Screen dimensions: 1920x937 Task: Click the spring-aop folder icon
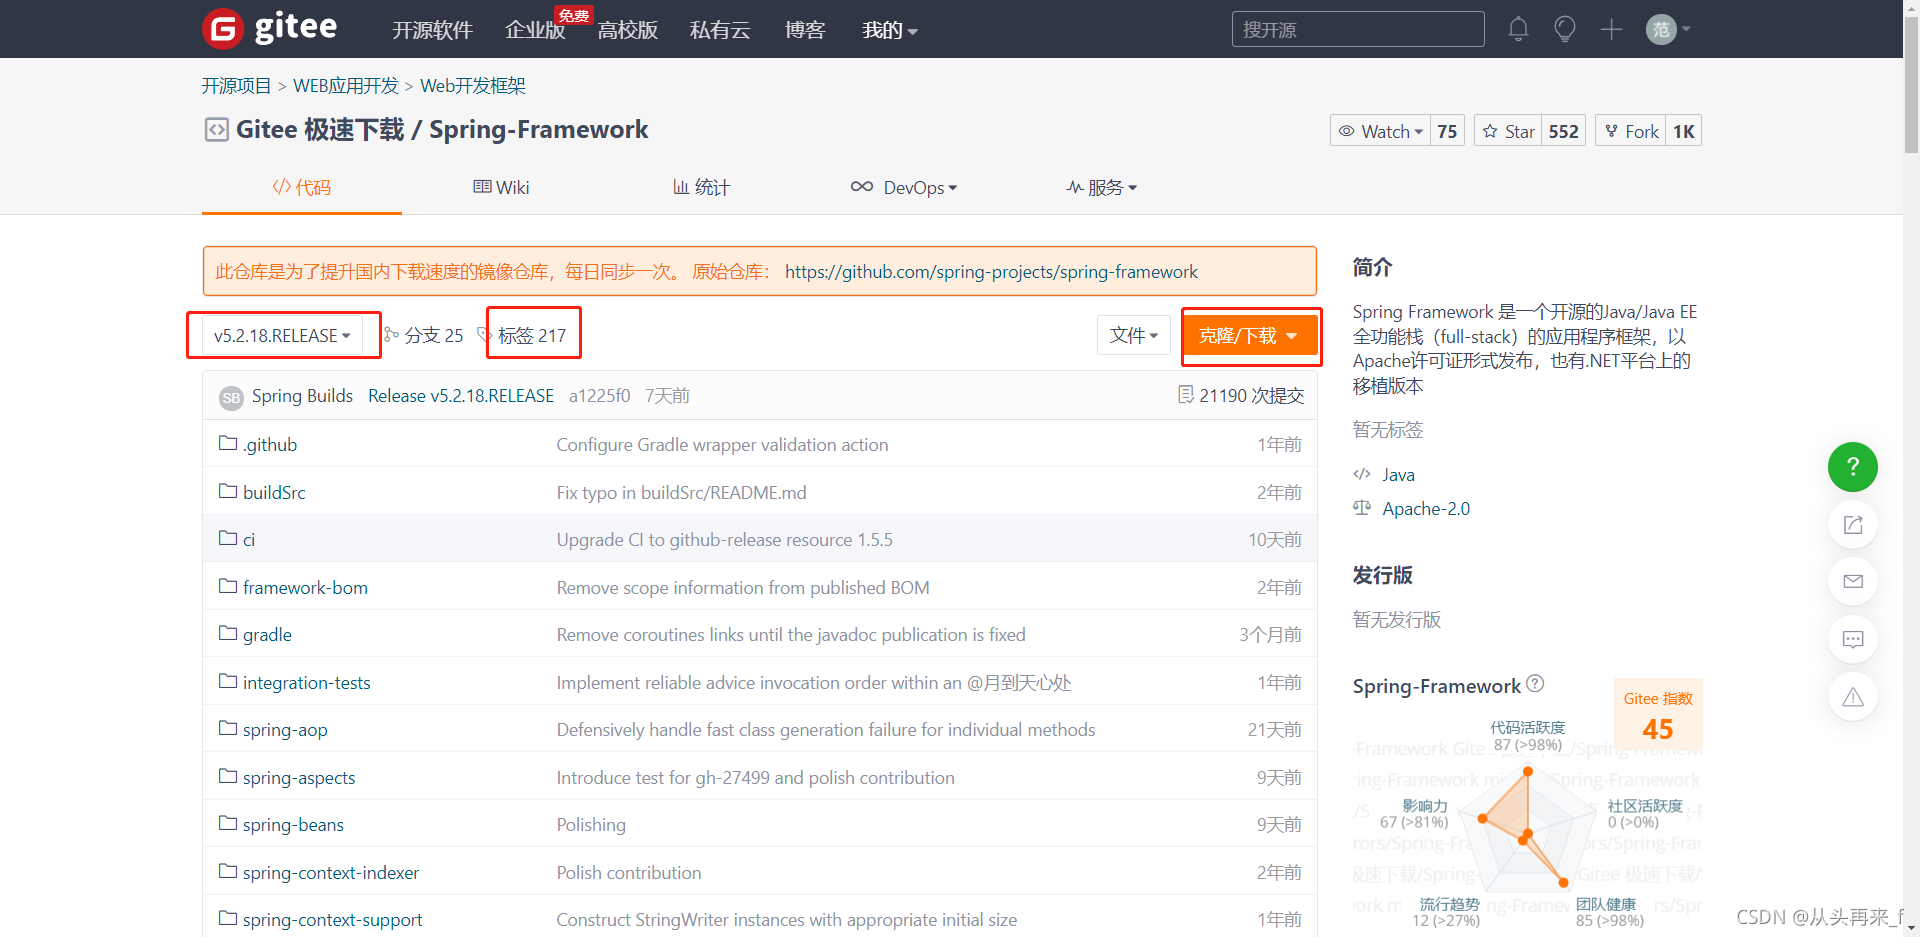tap(228, 728)
